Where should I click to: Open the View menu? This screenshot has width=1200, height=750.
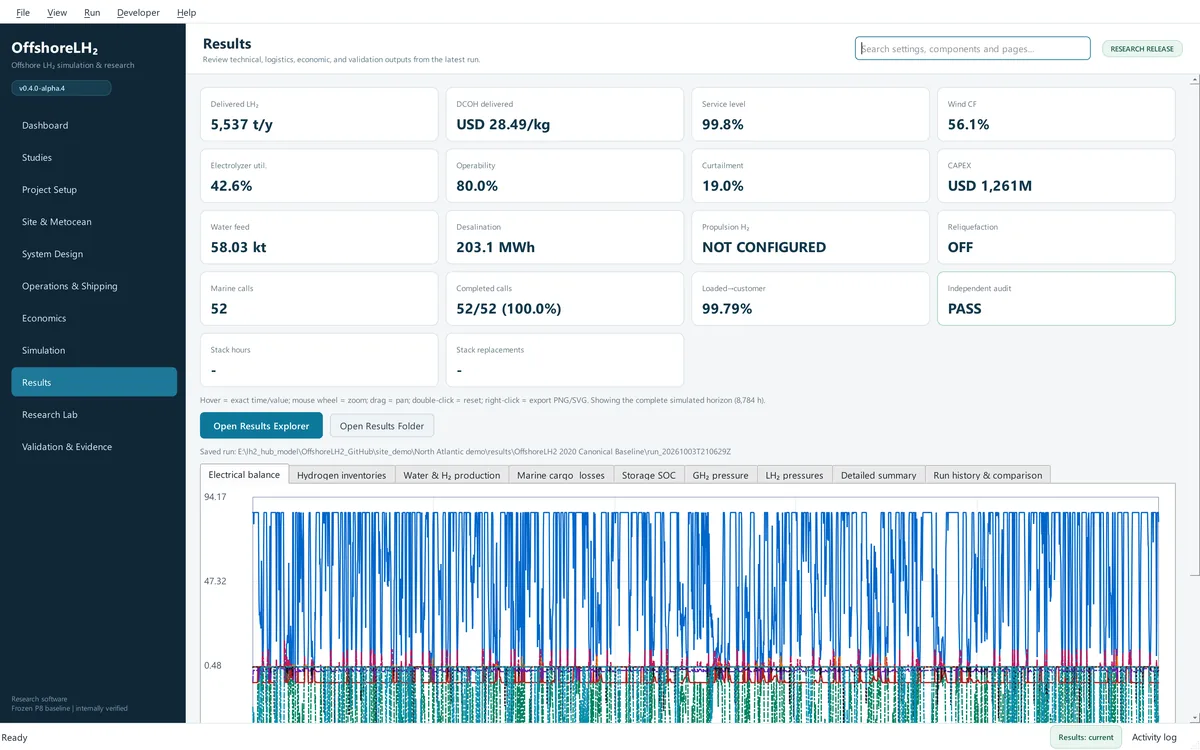(x=57, y=12)
